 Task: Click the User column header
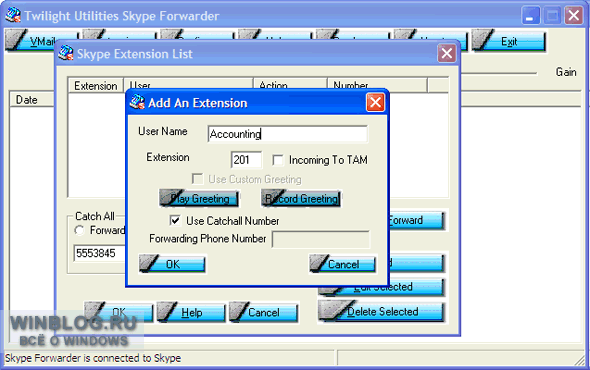(188, 84)
